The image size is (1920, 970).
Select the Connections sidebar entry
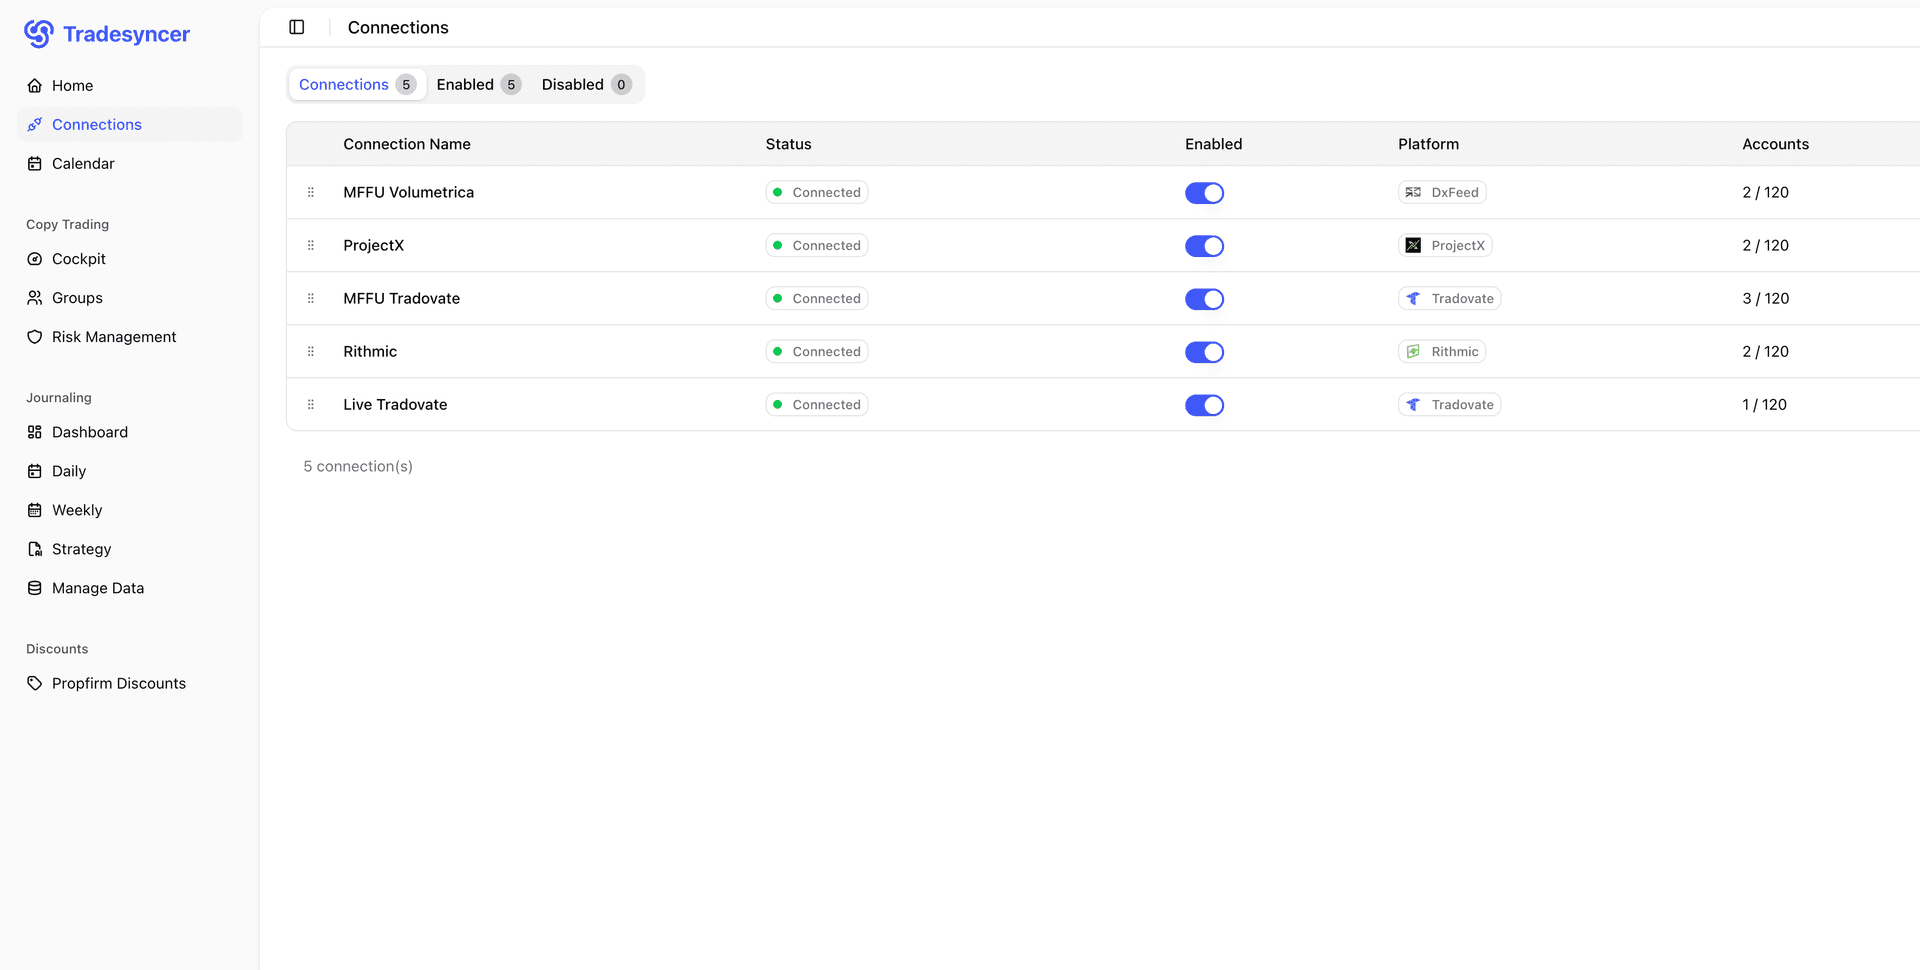[96, 124]
